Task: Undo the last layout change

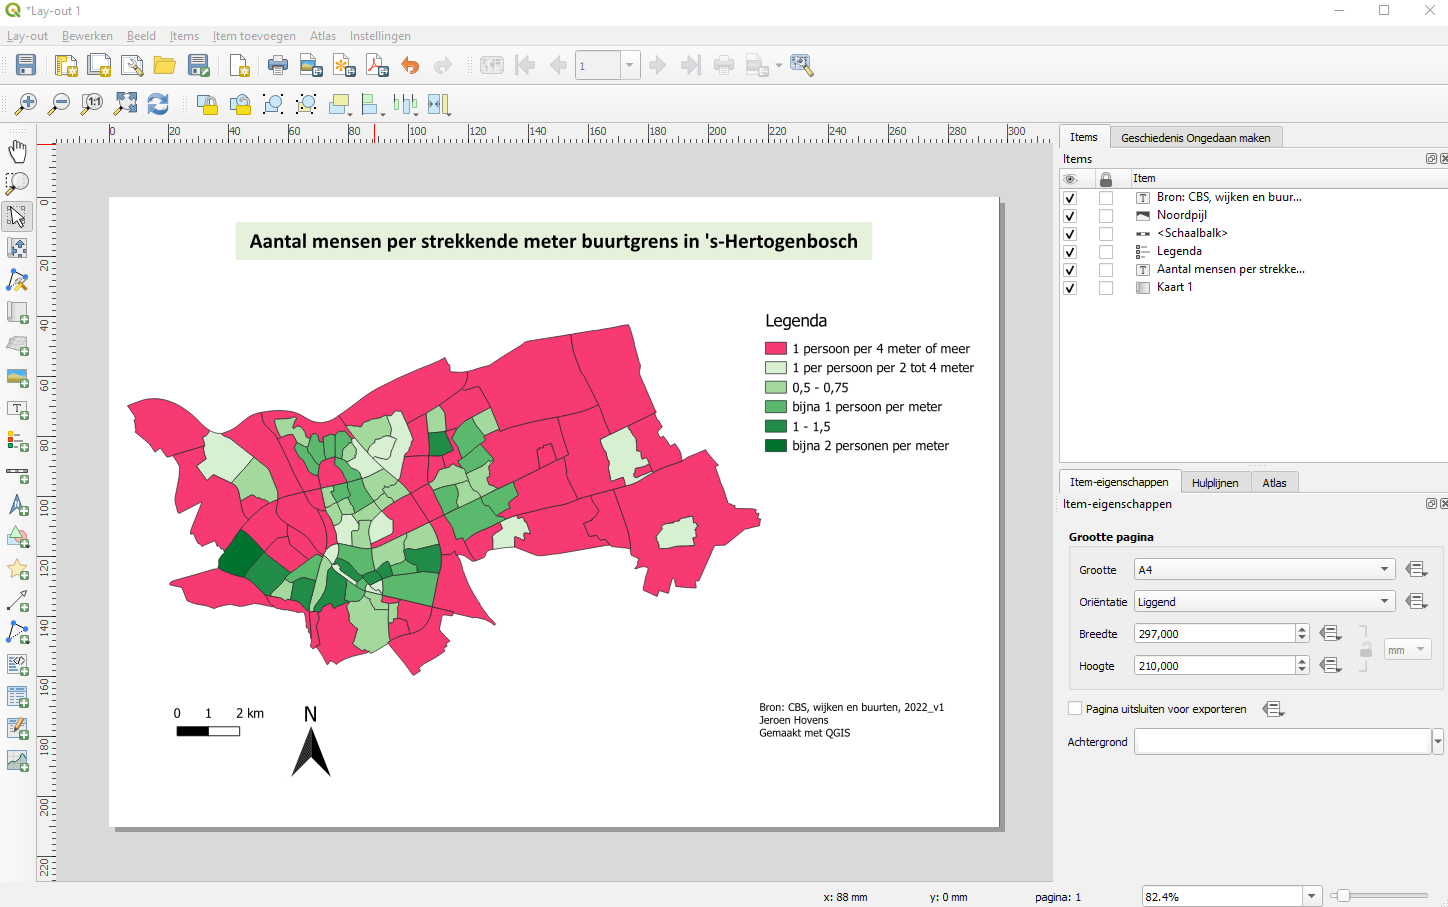Action: click(x=409, y=64)
